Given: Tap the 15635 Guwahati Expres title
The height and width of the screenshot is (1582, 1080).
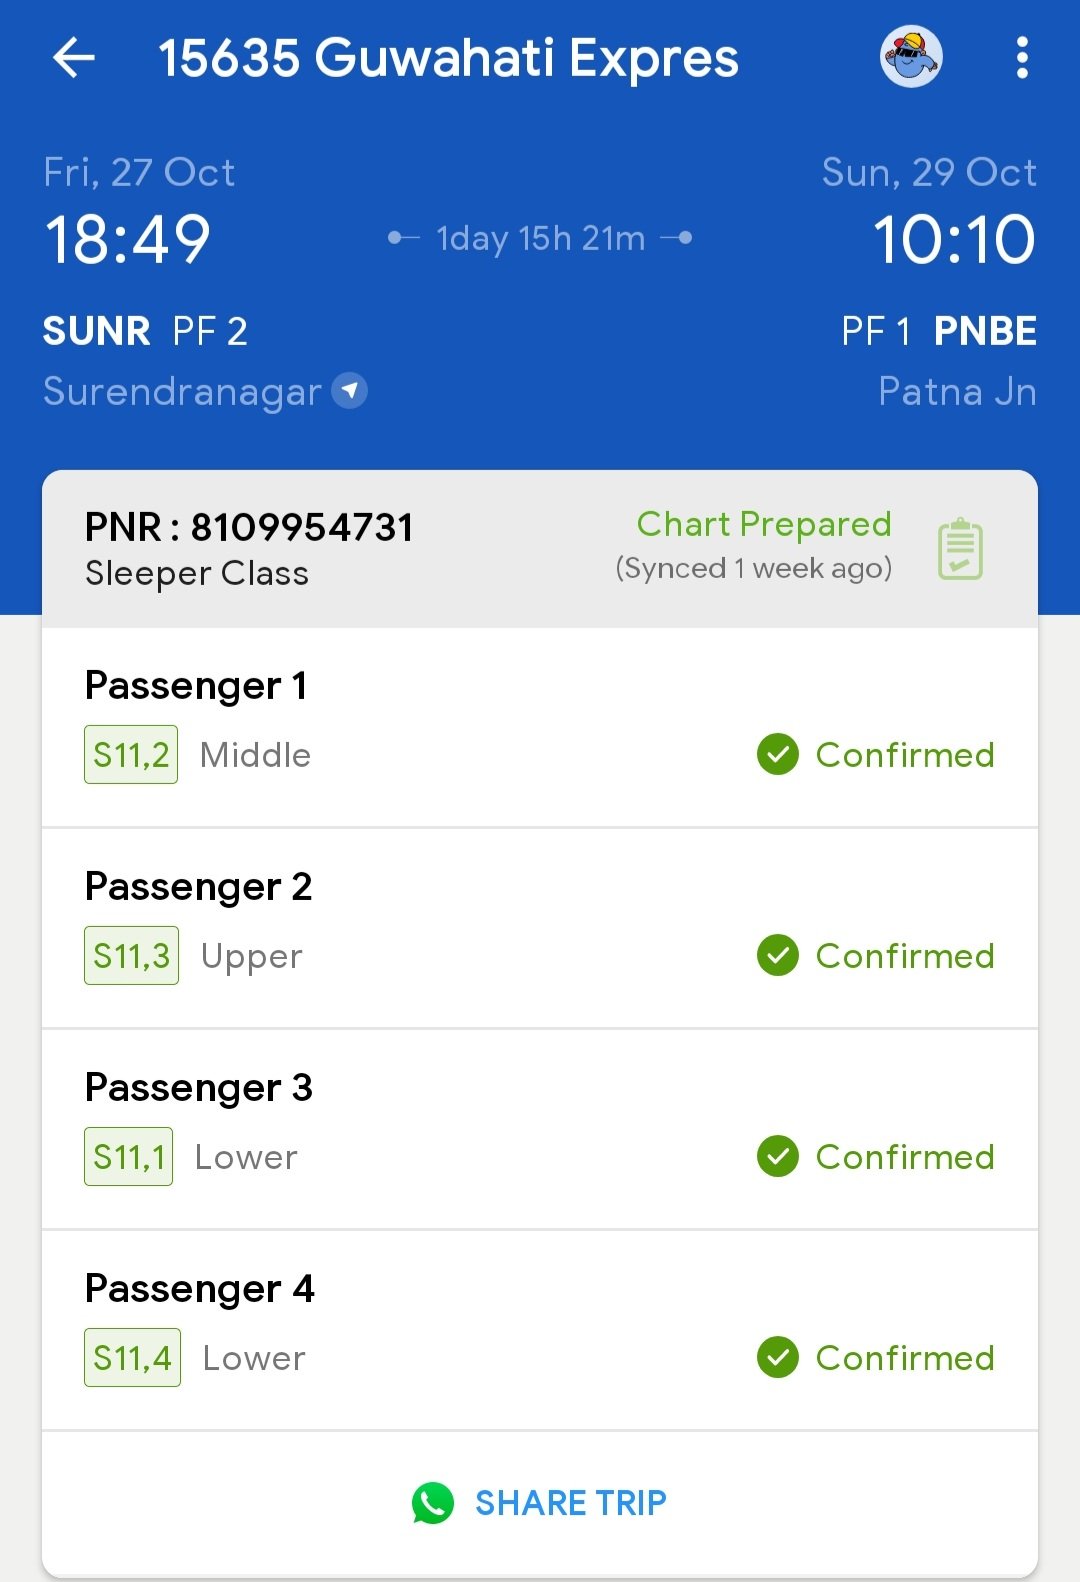Looking at the screenshot, I should pyautogui.click(x=448, y=58).
